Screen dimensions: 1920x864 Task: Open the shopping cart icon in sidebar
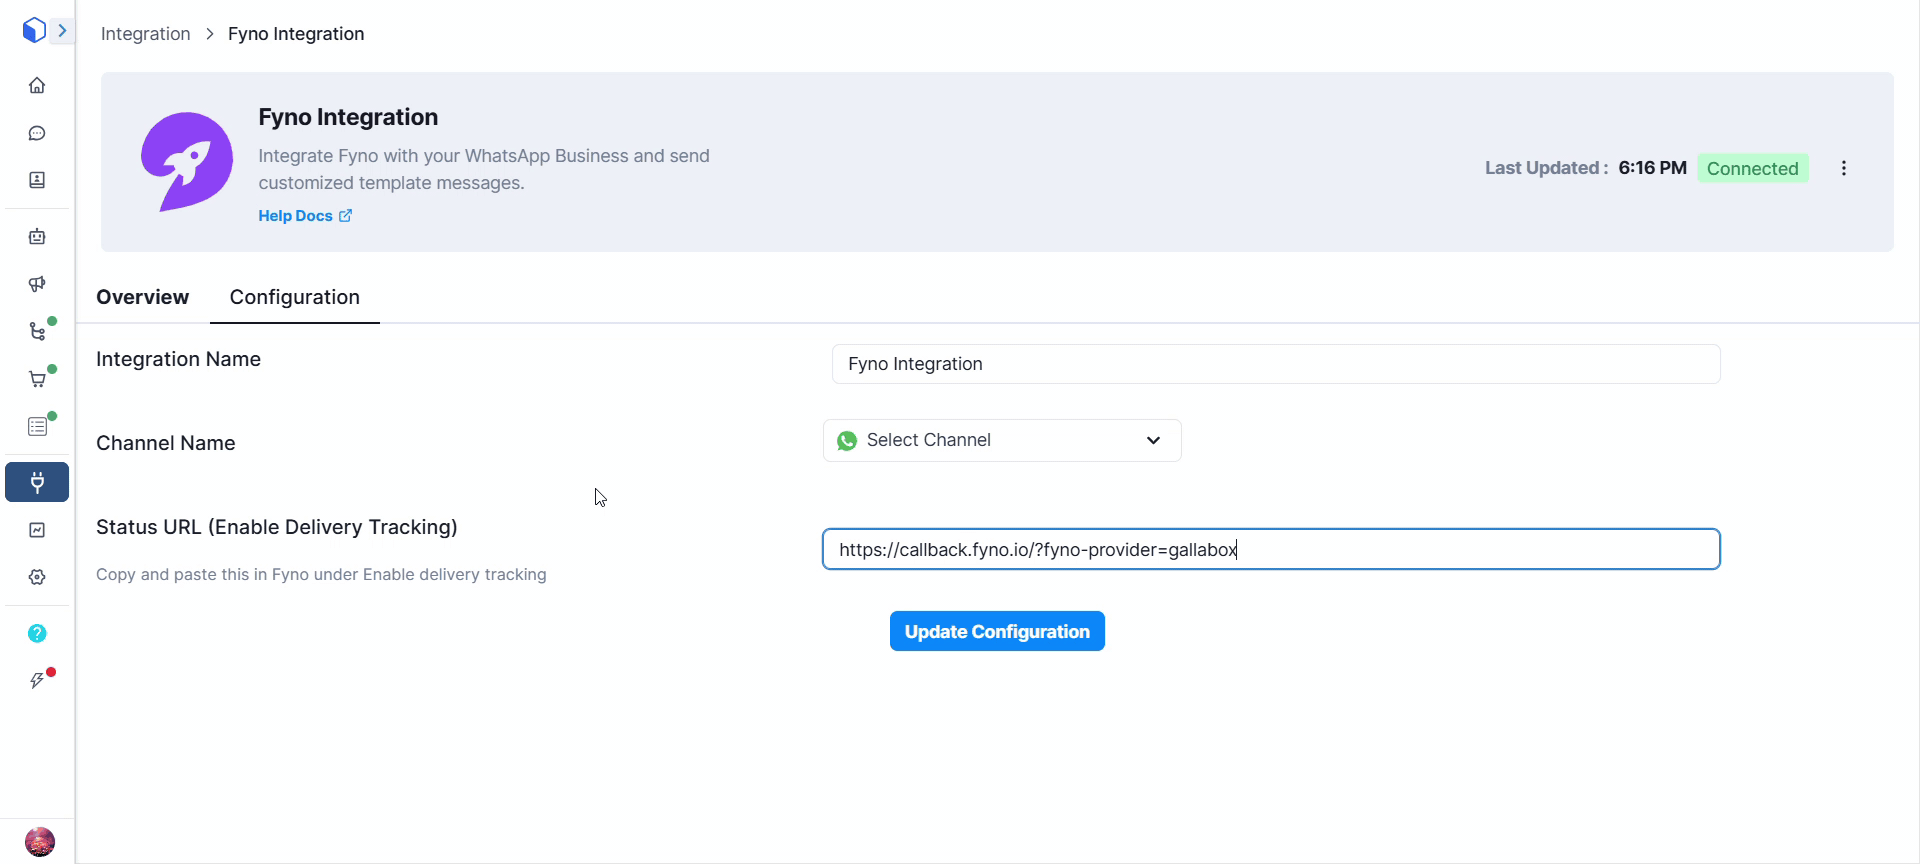point(37,379)
